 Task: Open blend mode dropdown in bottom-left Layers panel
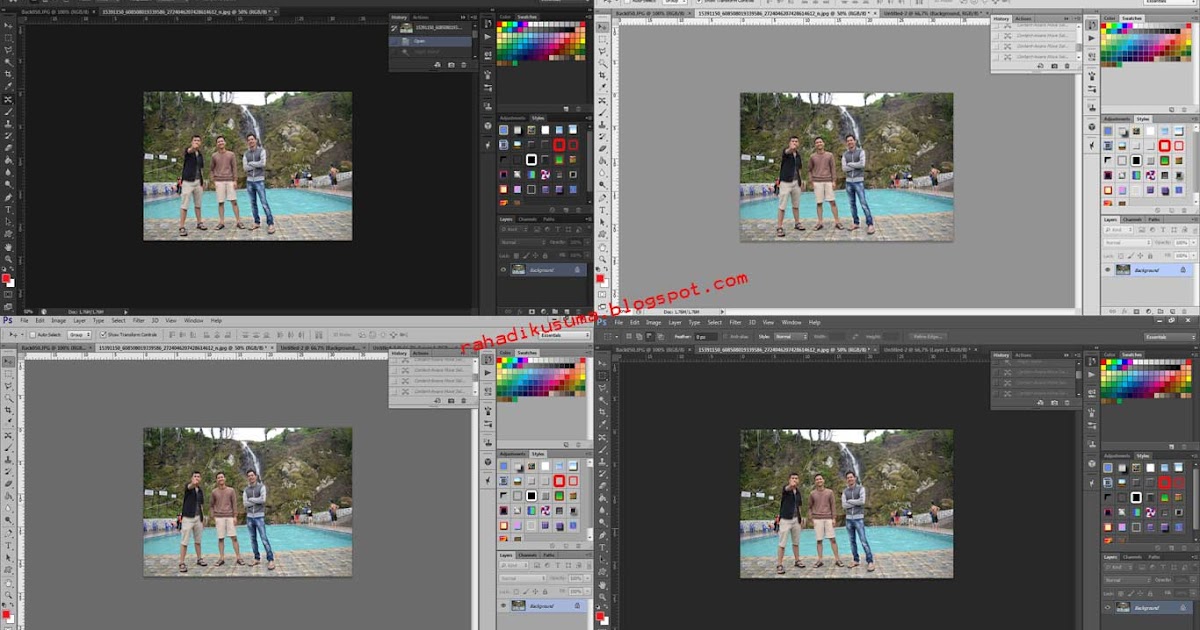click(522, 578)
